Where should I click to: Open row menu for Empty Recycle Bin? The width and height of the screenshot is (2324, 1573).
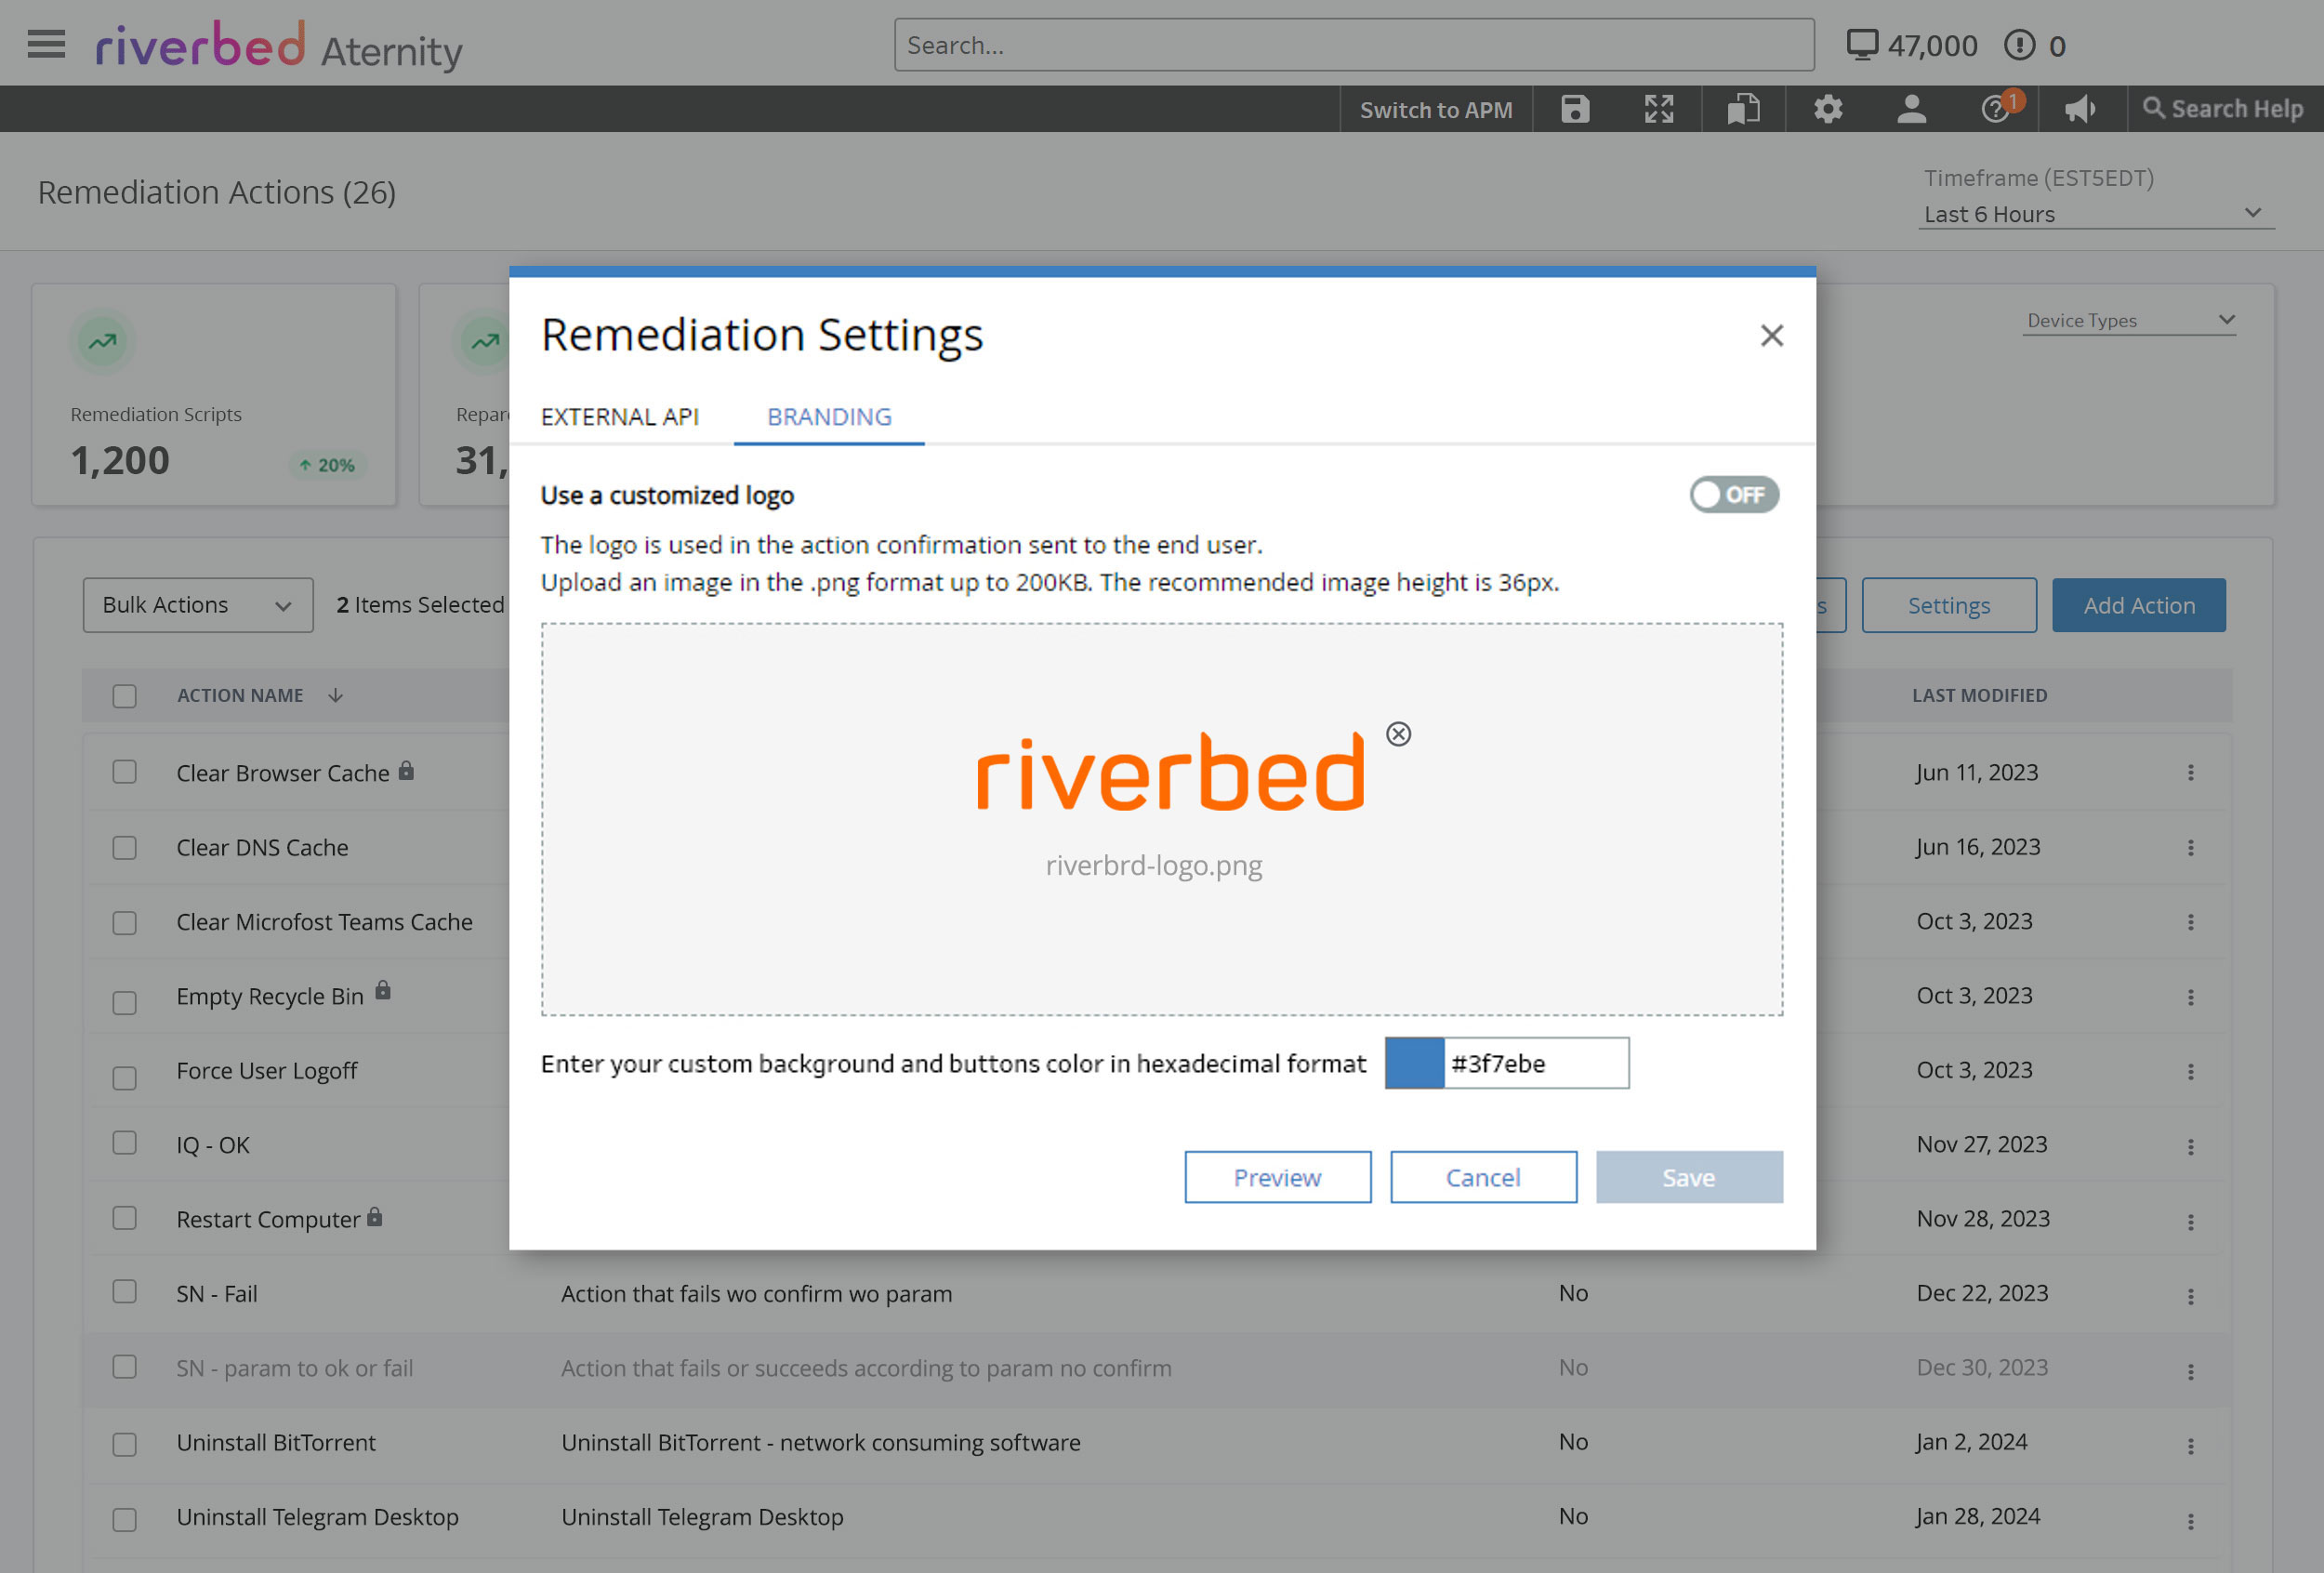click(2190, 997)
